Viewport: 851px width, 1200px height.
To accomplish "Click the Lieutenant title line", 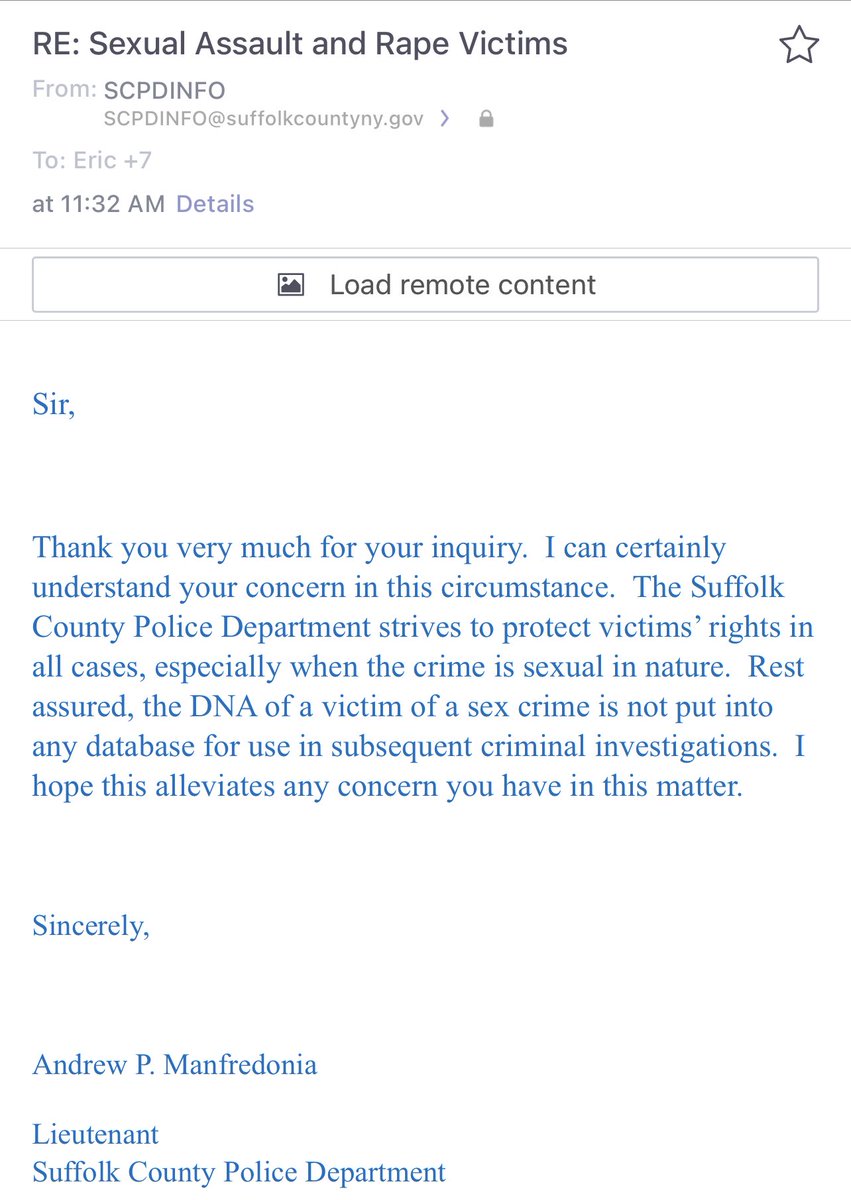I will tap(96, 1134).
